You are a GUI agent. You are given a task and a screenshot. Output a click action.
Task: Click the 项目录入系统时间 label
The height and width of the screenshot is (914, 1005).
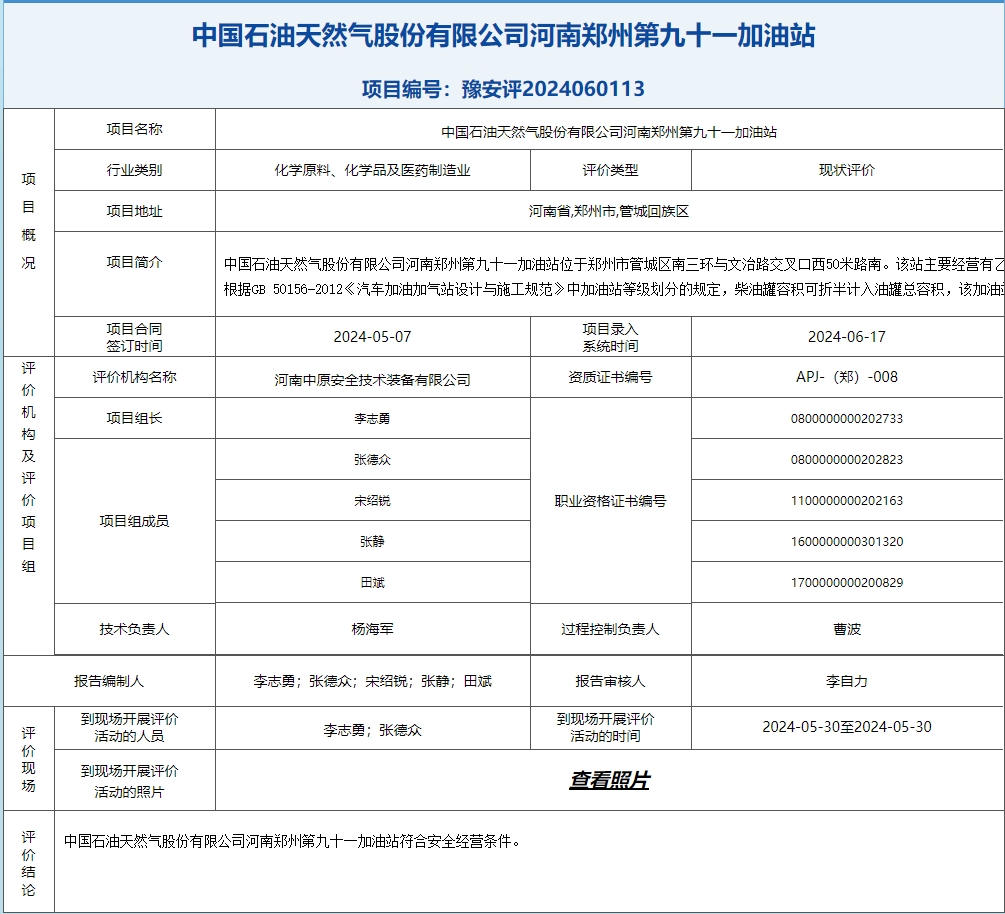click(x=610, y=337)
